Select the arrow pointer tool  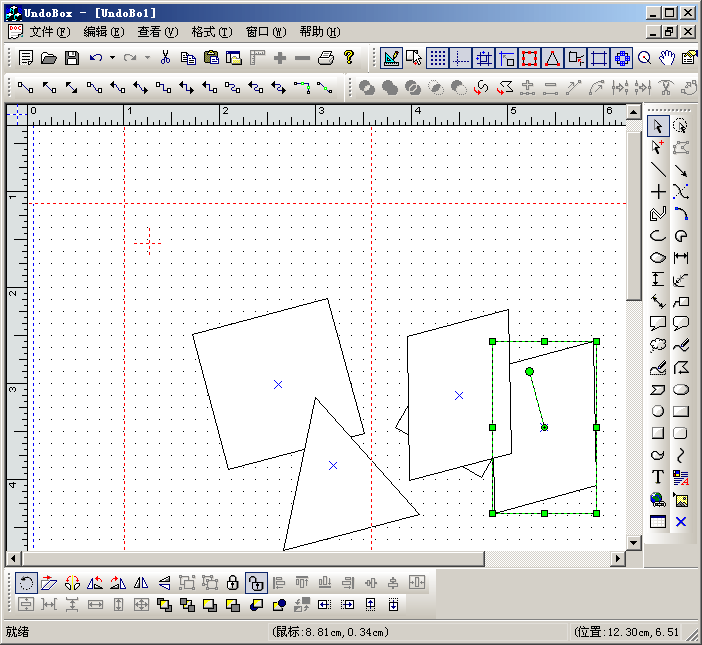pyautogui.click(x=657, y=126)
